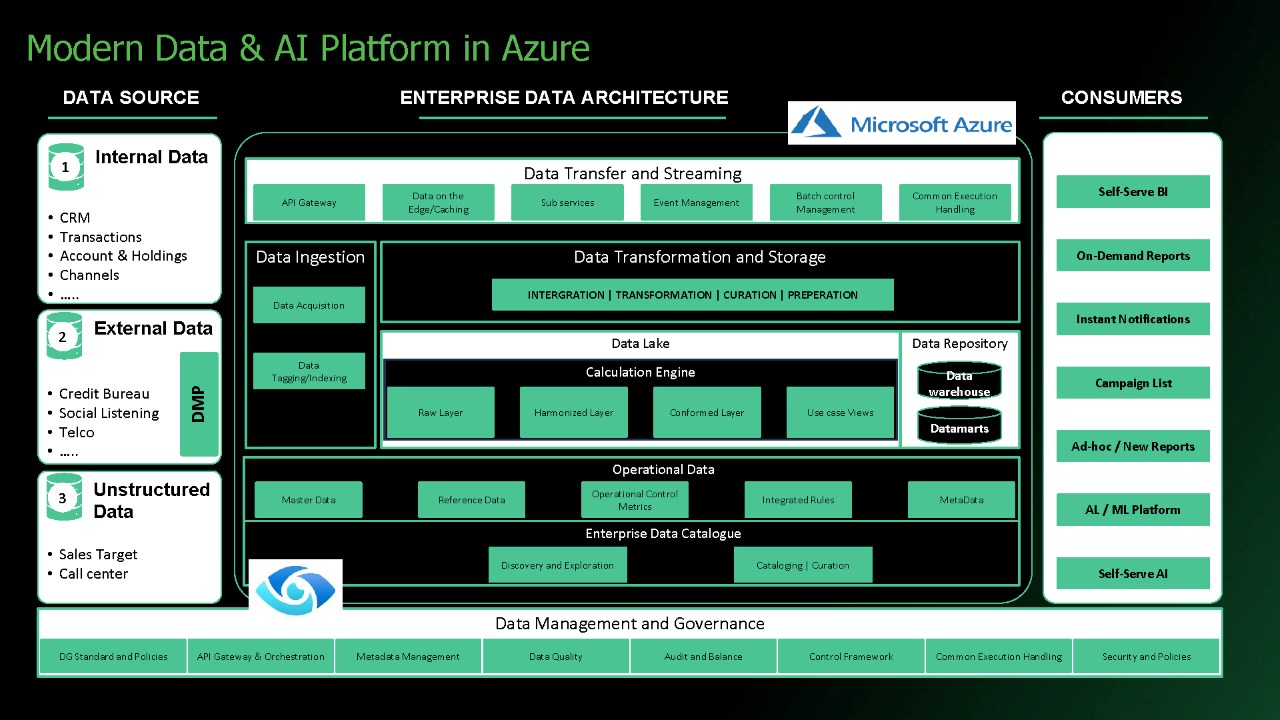
Task: Click the Self-Serve AI box
Action: [1133, 574]
